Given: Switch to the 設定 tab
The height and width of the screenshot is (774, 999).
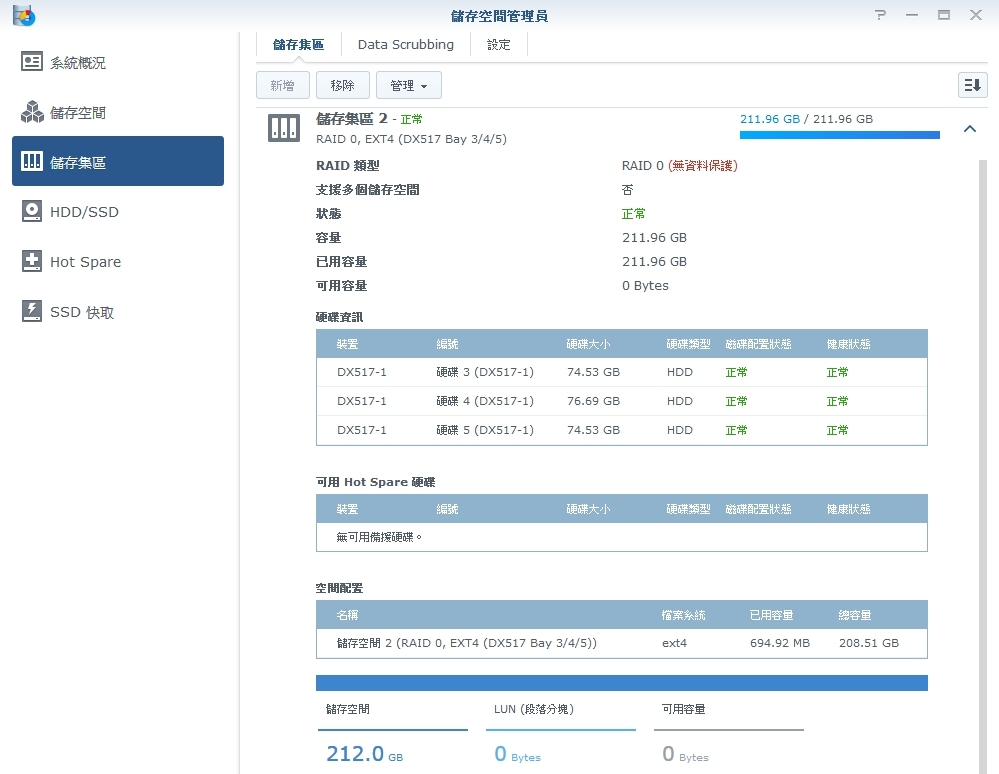Looking at the screenshot, I should coord(499,45).
